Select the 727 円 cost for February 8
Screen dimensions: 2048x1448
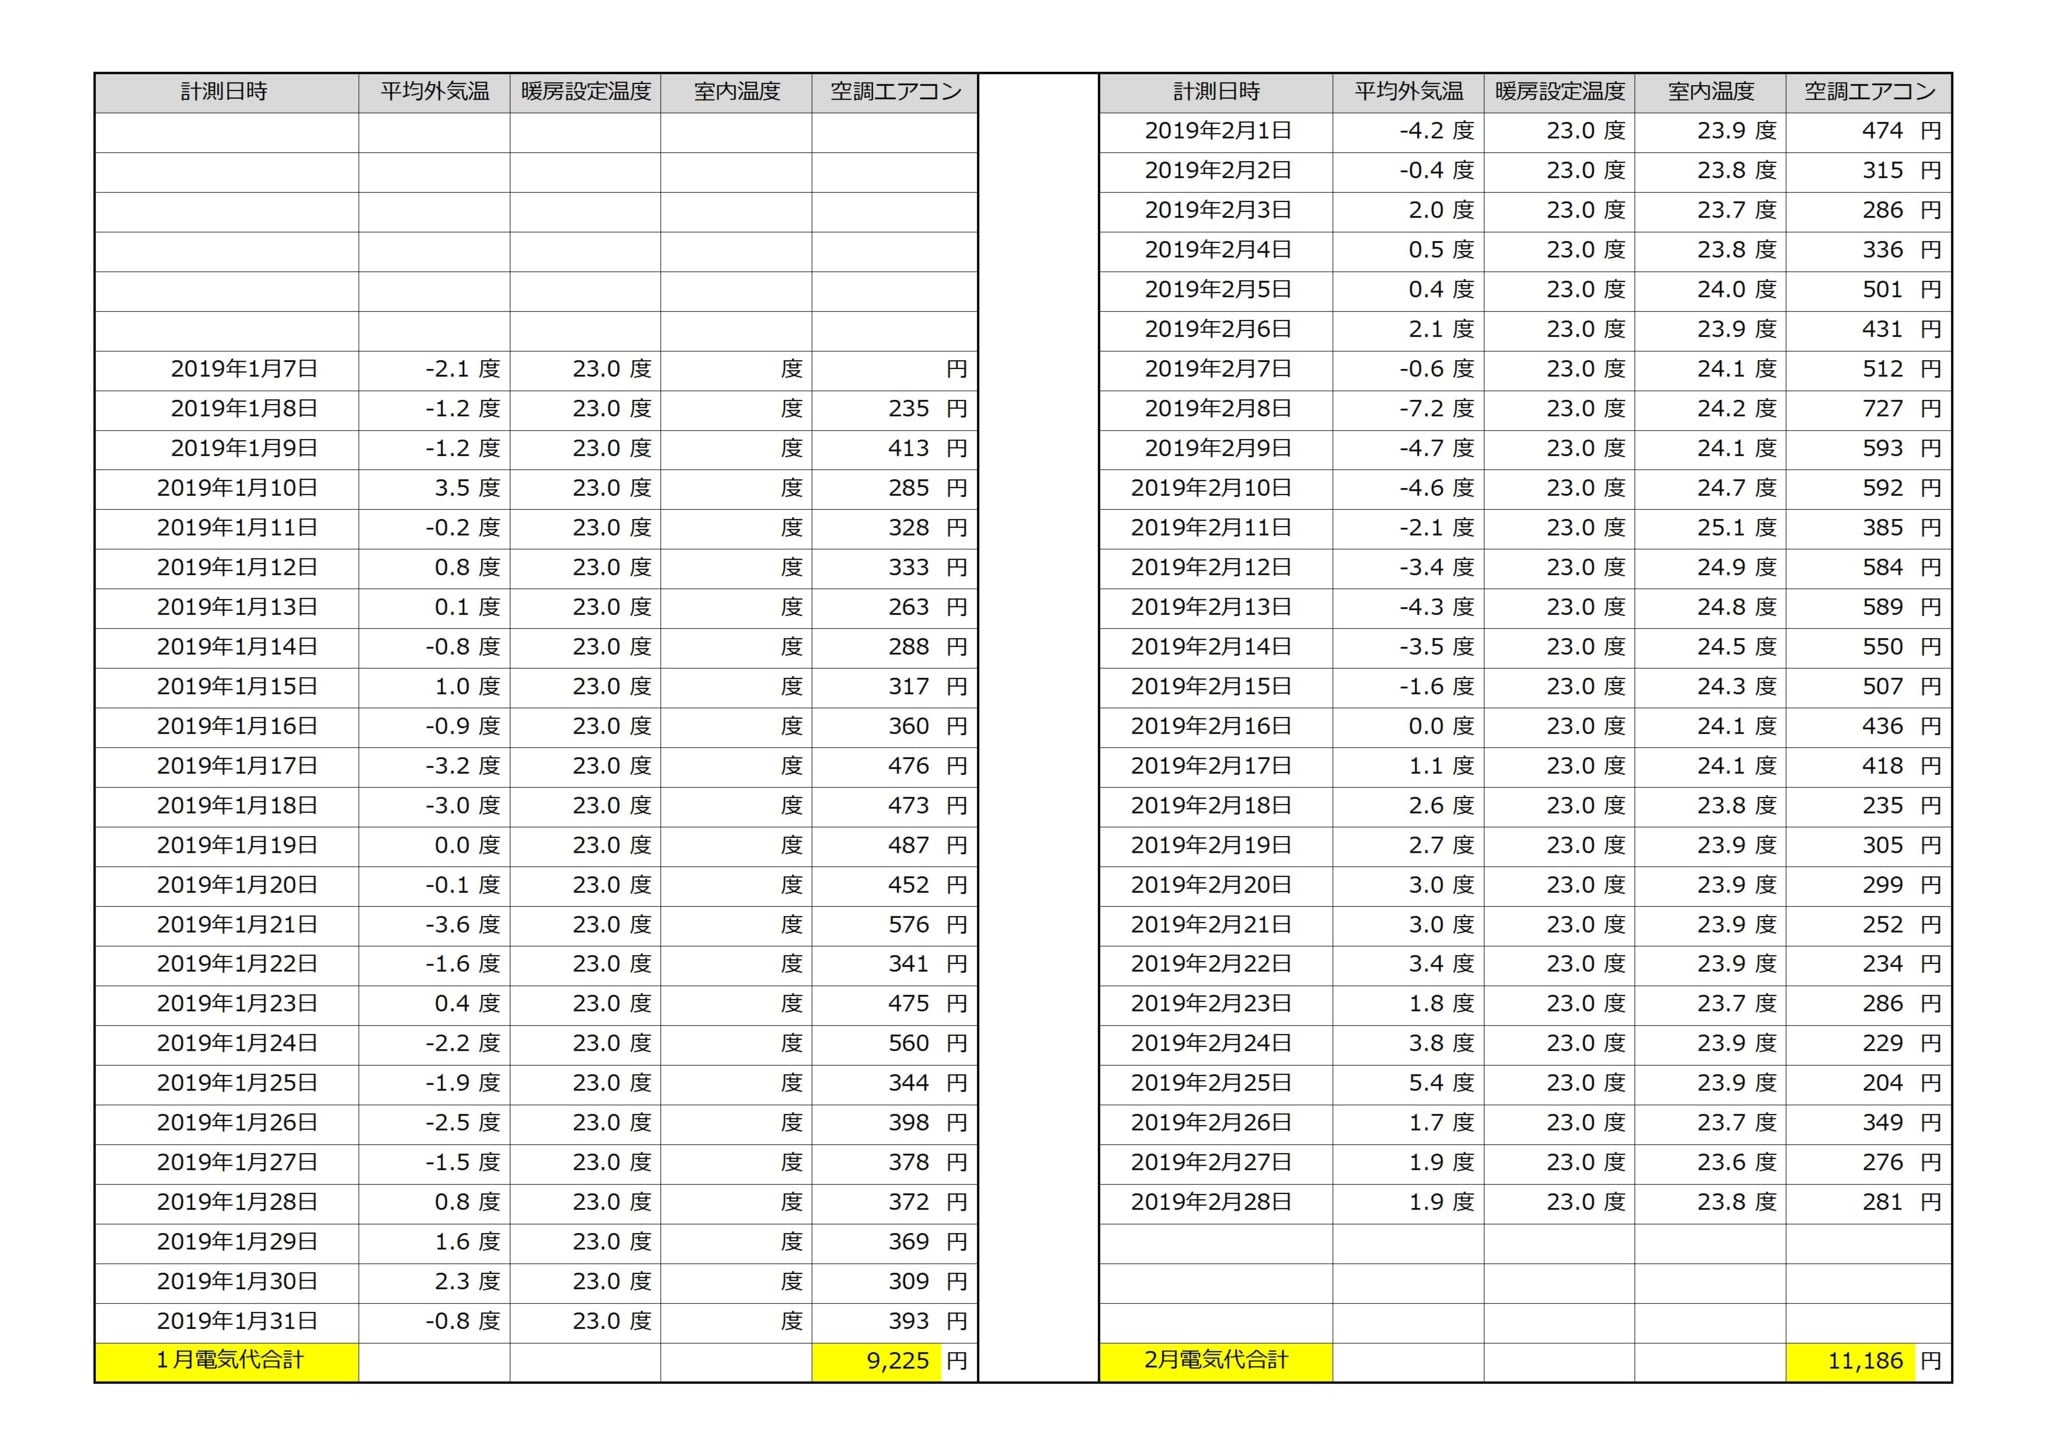point(1868,410)
